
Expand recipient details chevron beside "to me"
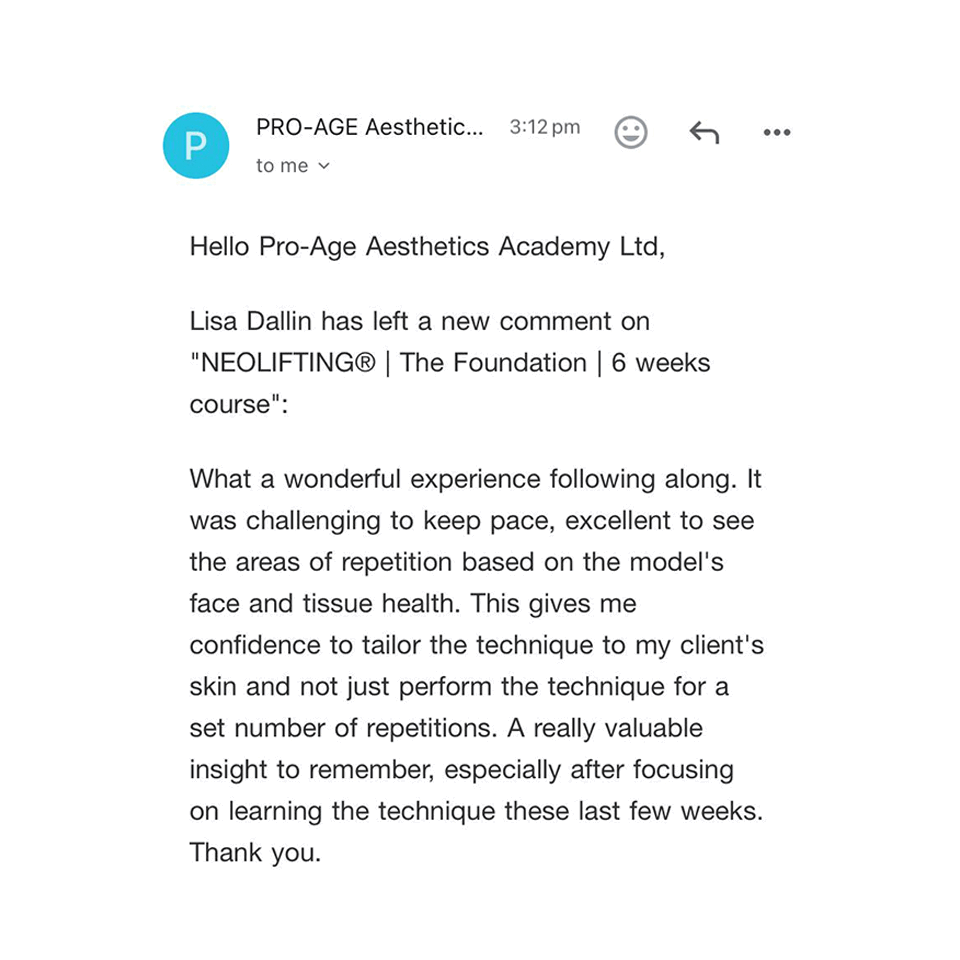(324, 167)
